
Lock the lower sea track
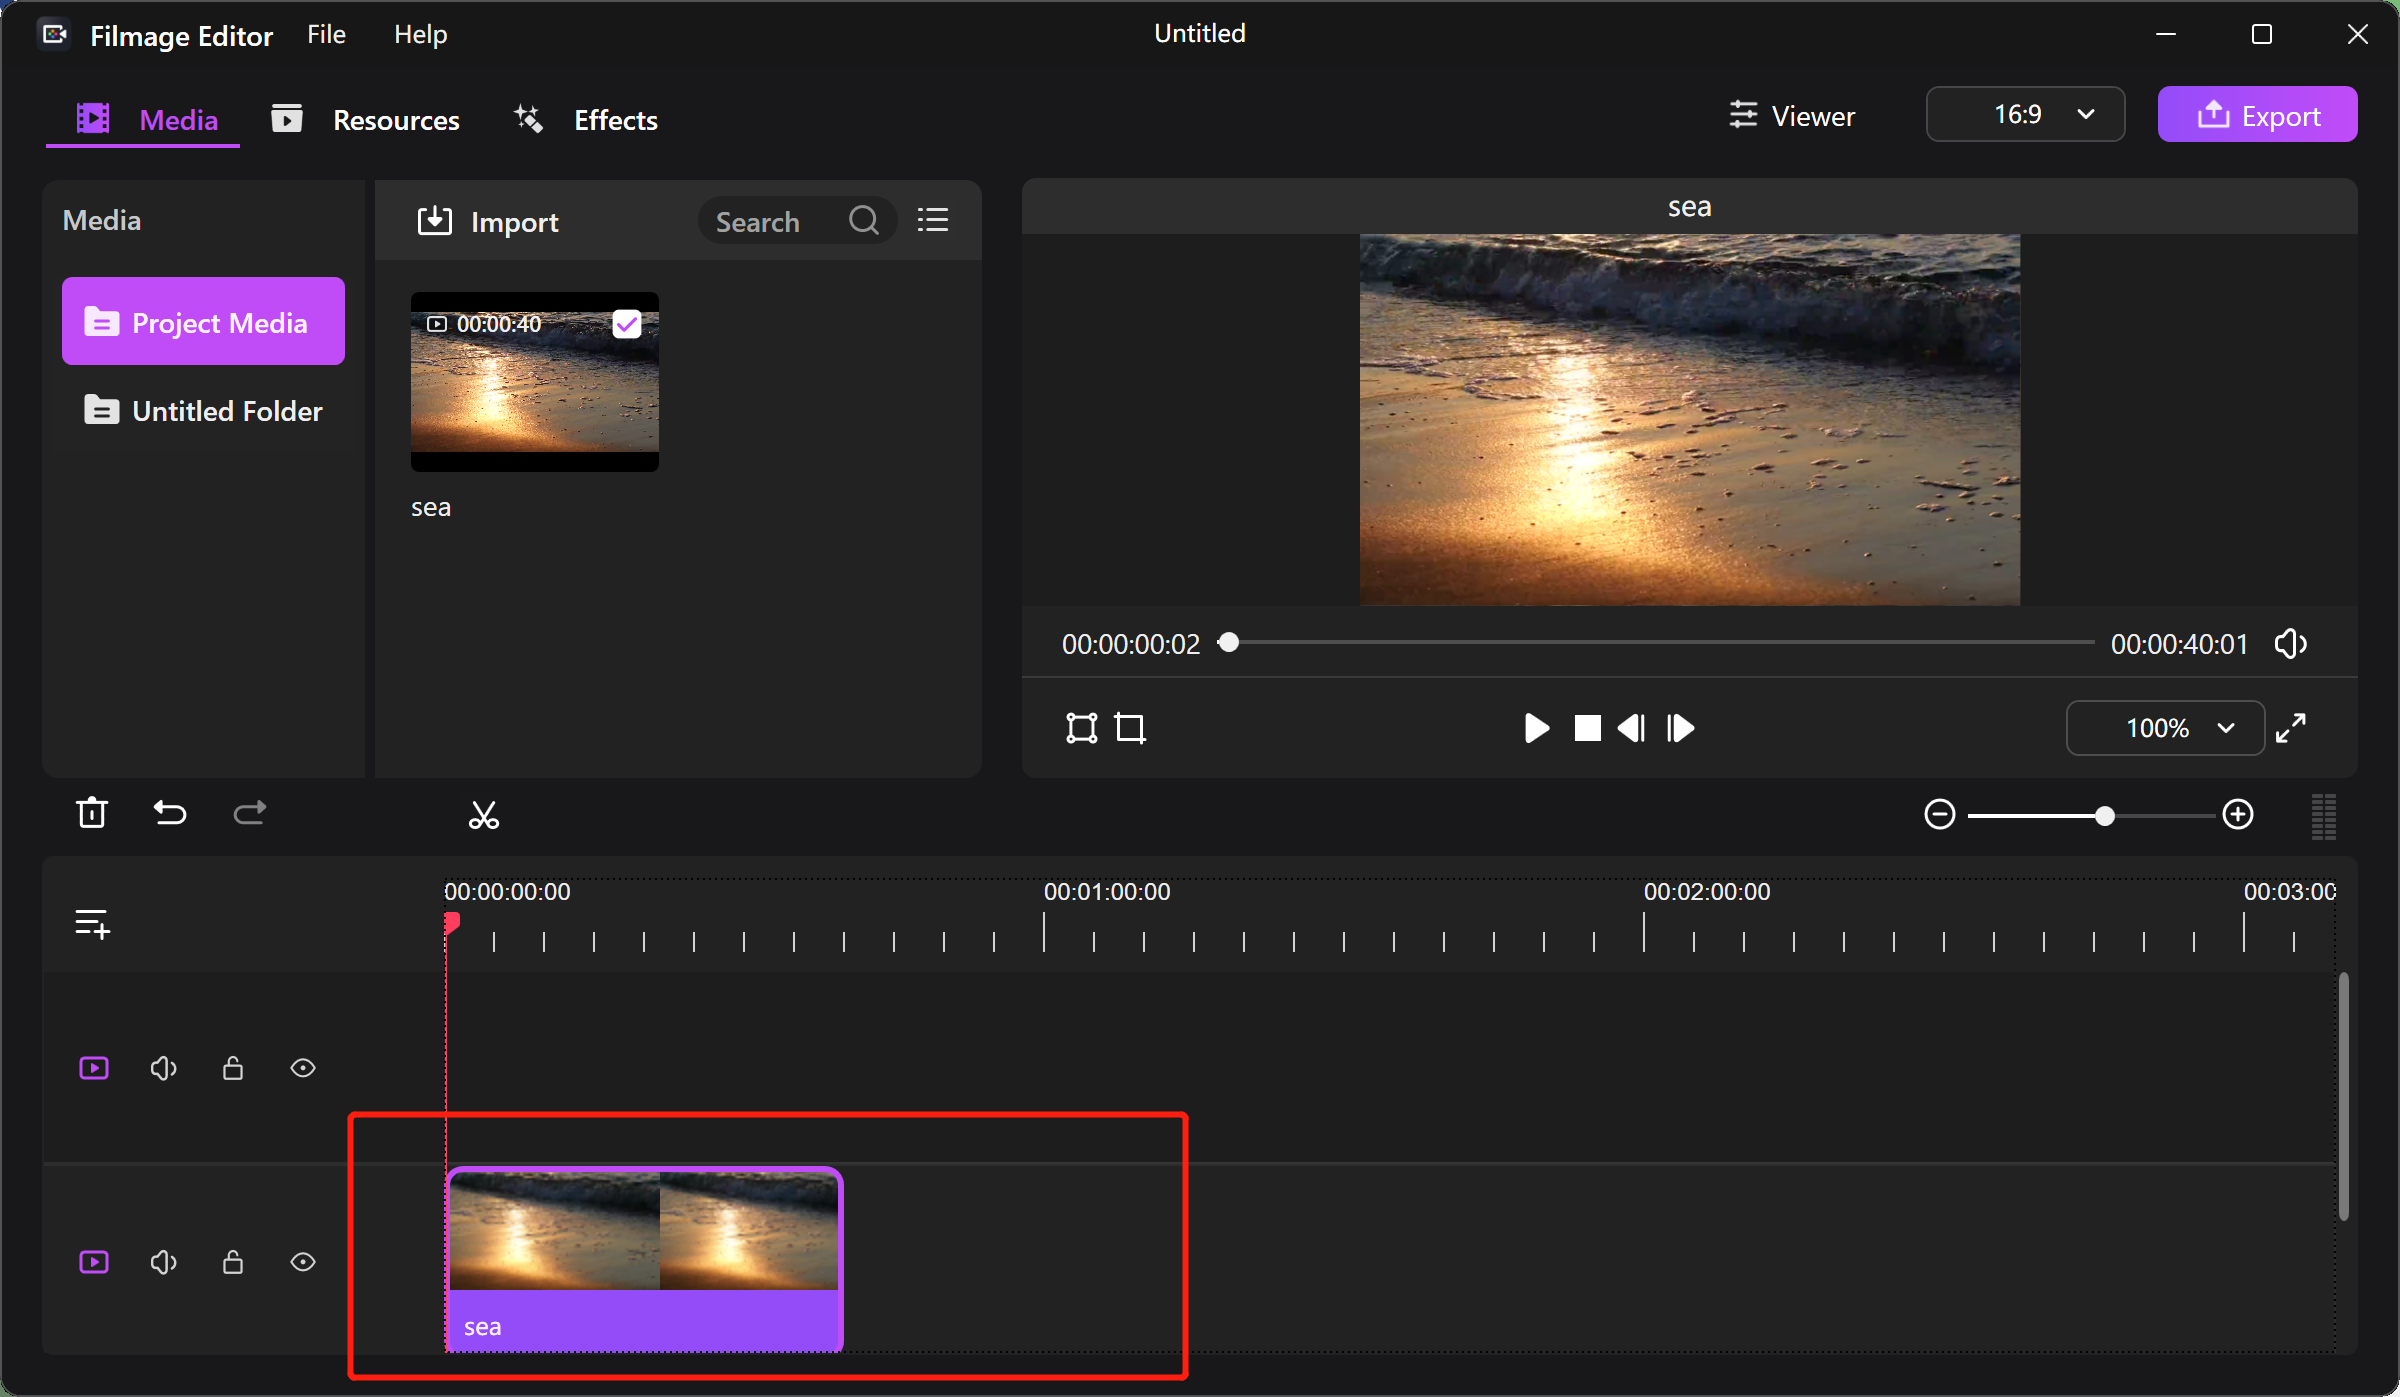click(x=233, y=1262)
